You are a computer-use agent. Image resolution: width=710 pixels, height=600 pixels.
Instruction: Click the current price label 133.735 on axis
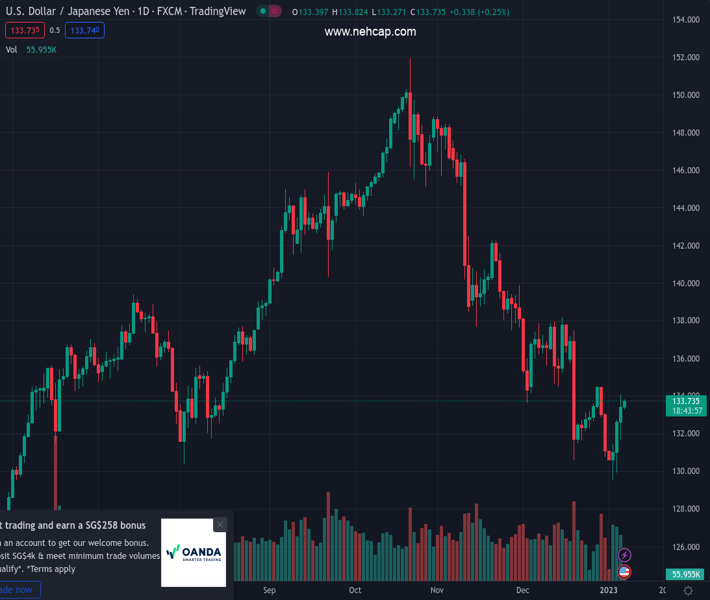click(686, 401)
